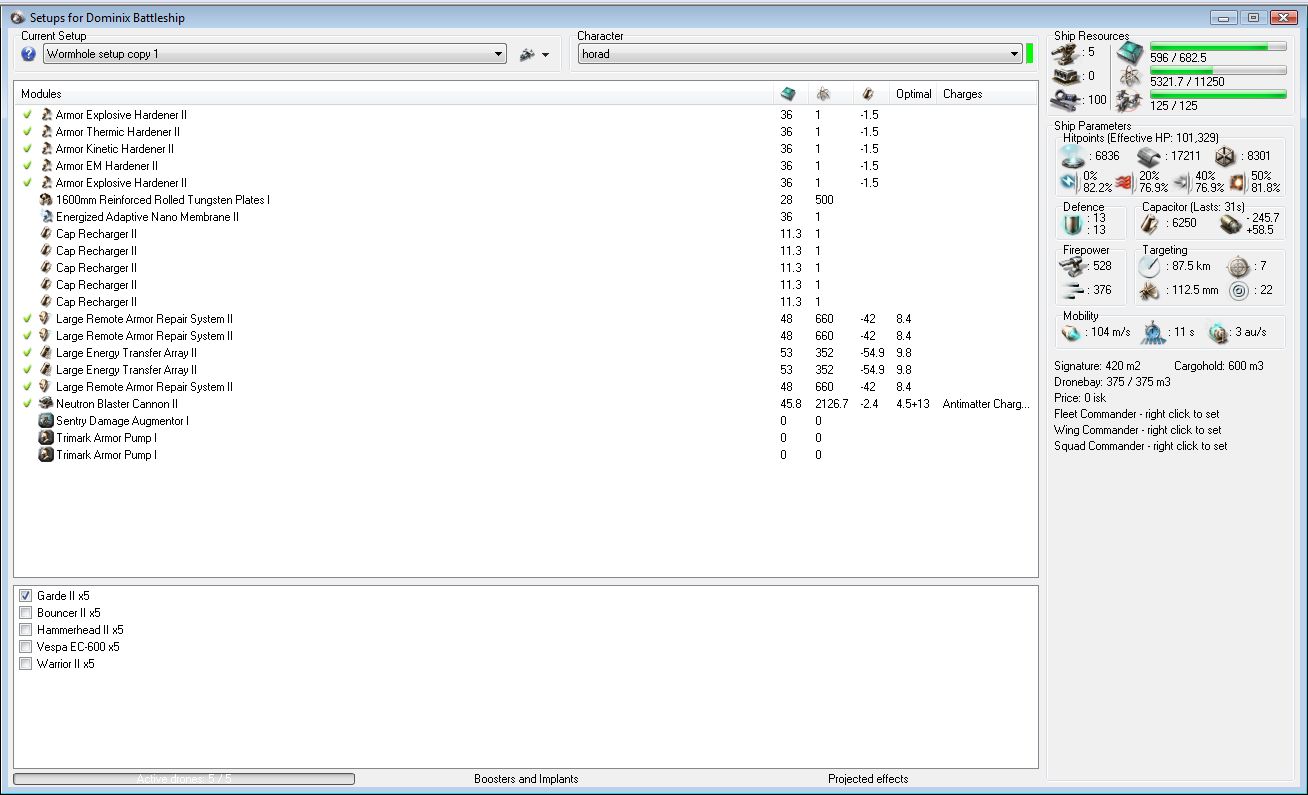
Task: Select the Sentry Damage Augmentor I row
Action: (x=525, y=421)
